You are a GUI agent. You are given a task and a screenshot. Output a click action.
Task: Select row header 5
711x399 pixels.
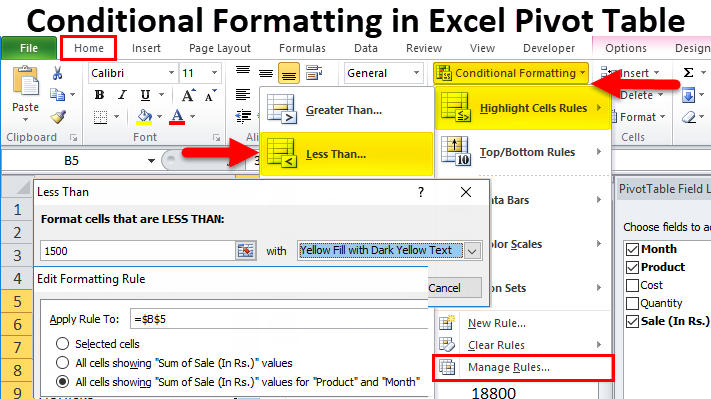[17, 301]
